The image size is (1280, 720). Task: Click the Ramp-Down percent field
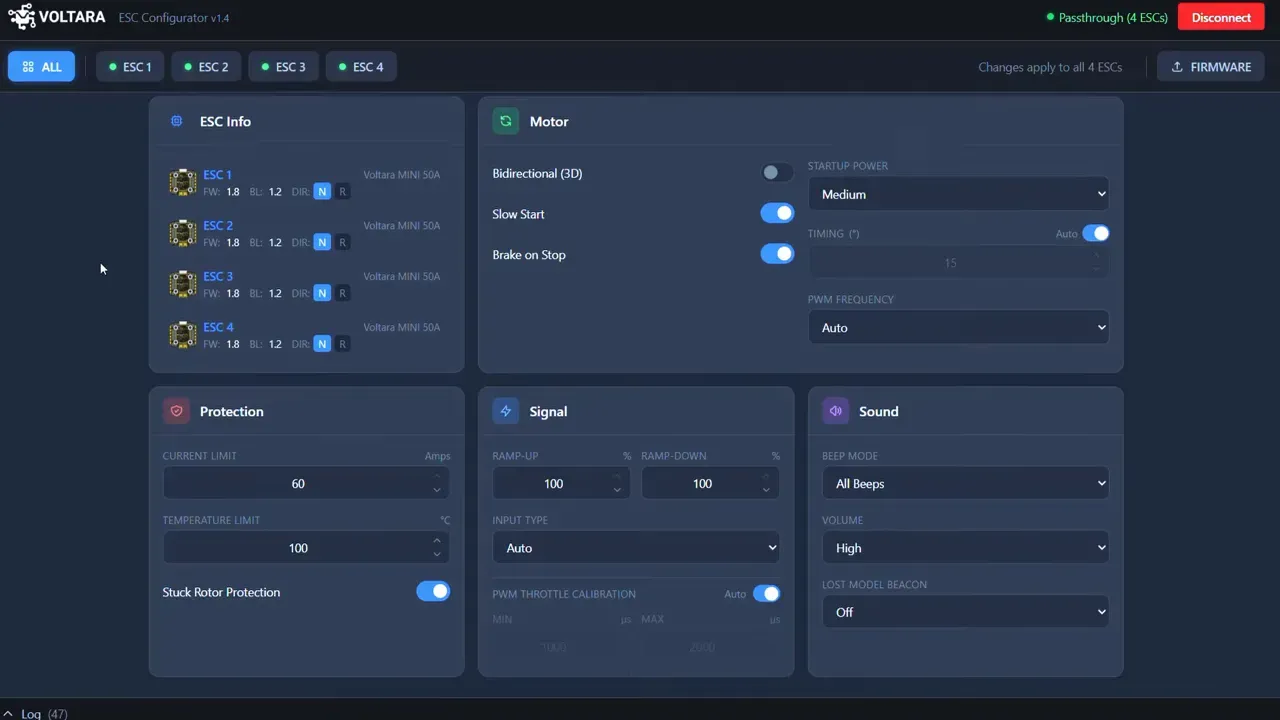pyautogui.click(x=710, y=484)
